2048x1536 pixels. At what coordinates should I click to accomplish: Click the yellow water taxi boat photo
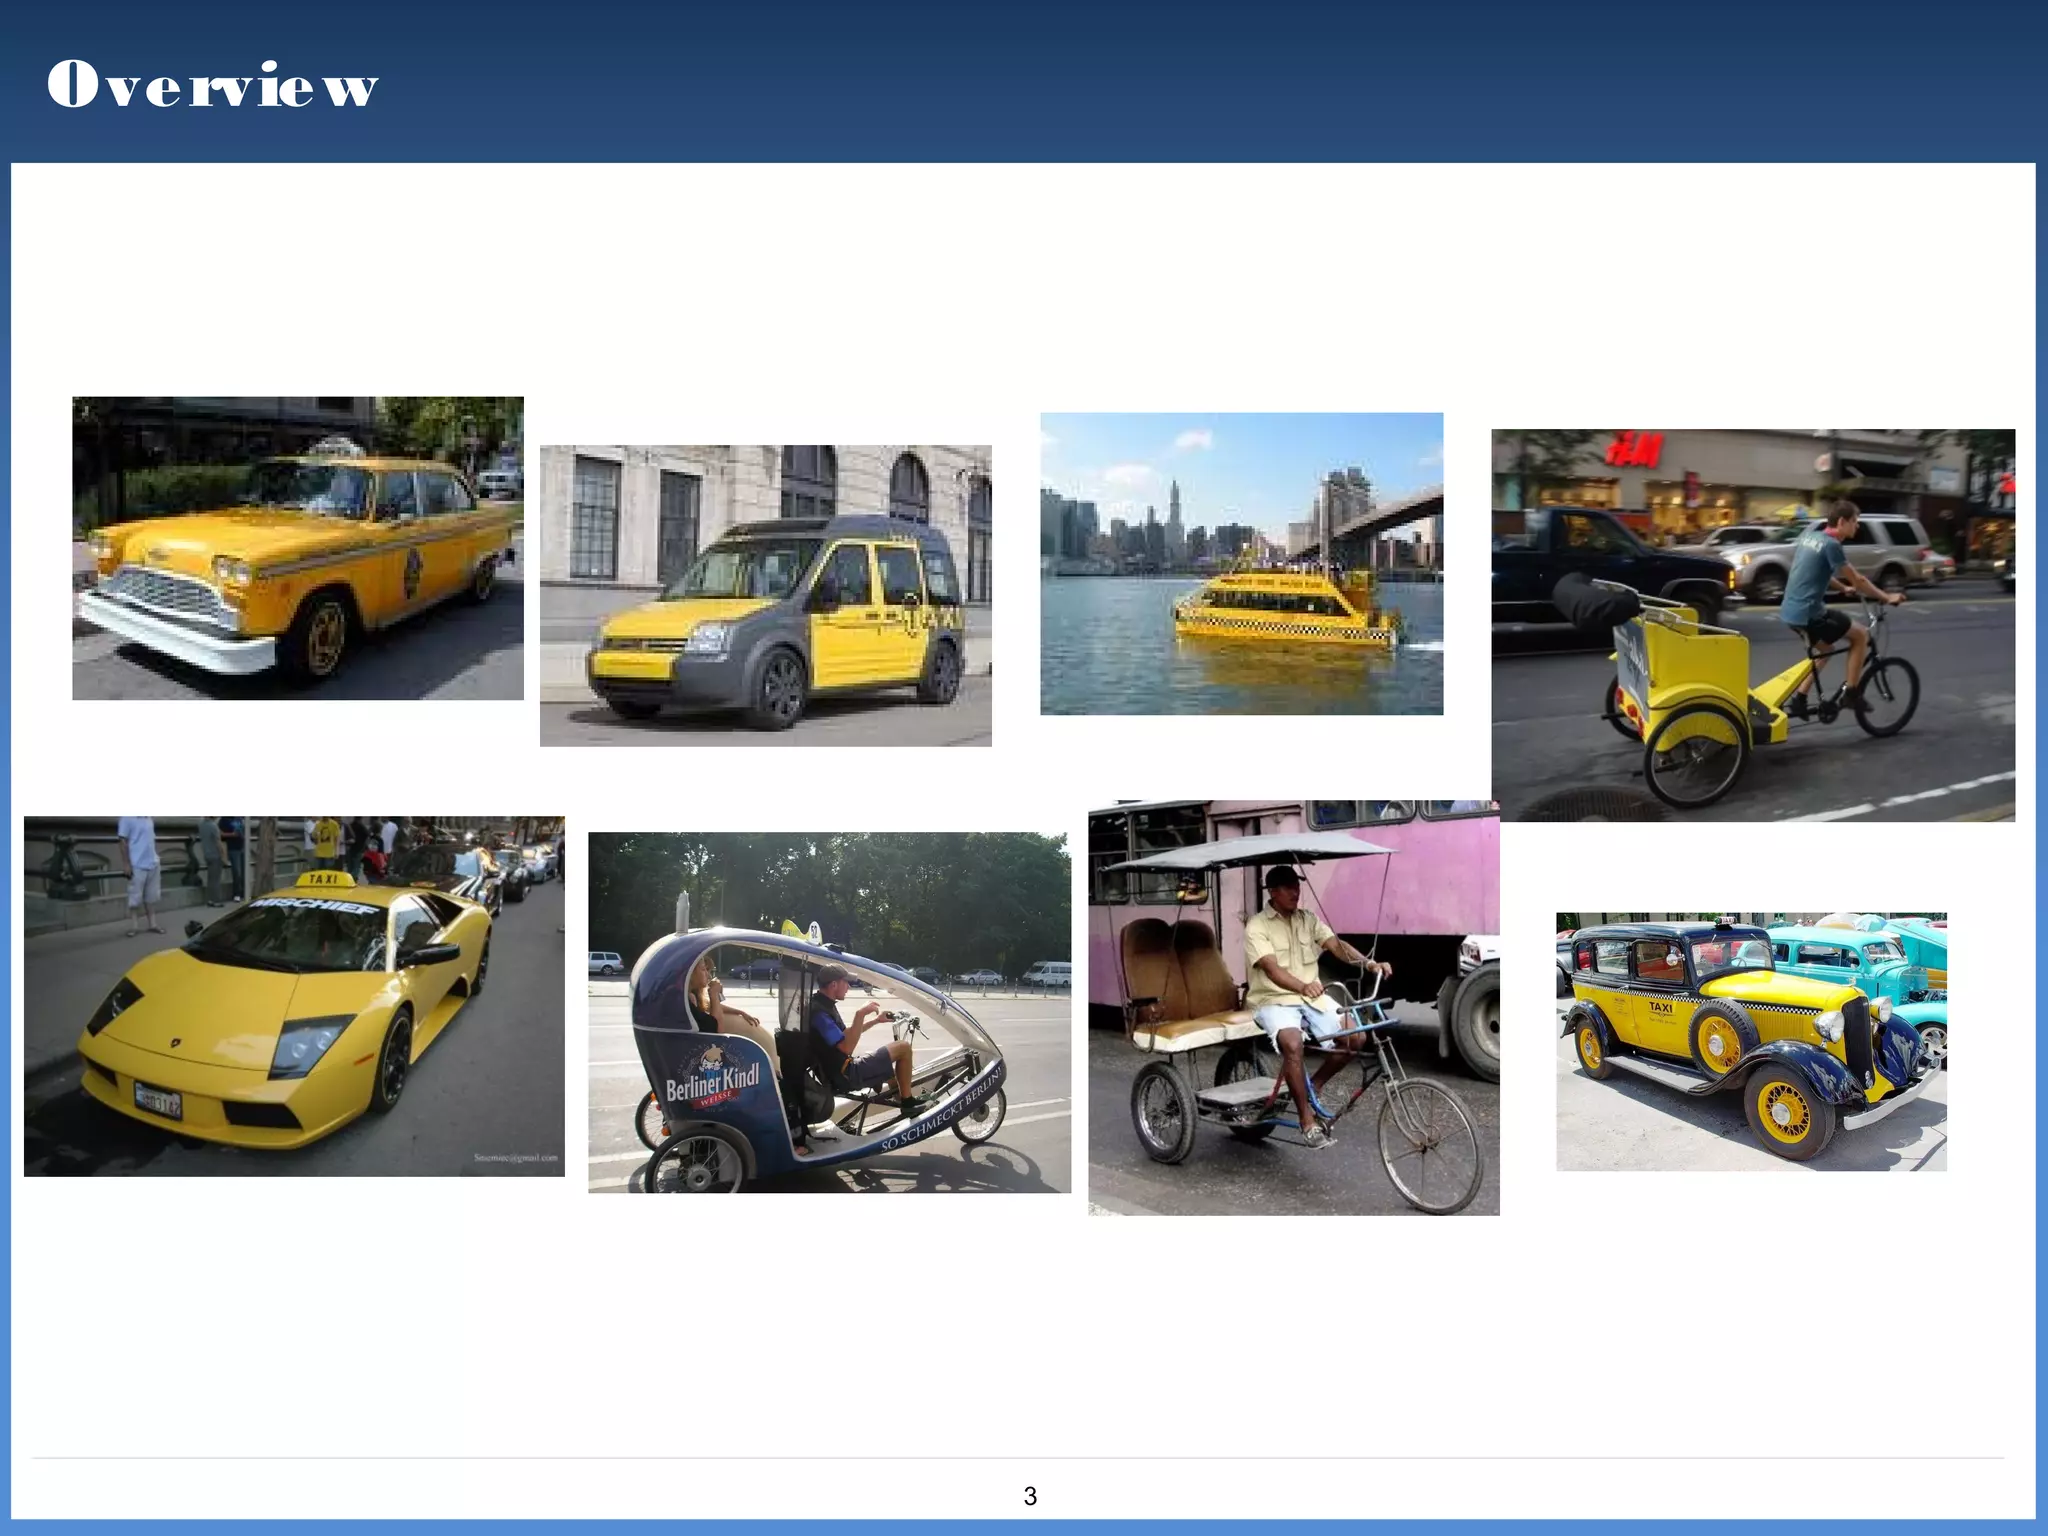pyautogui.click(x=1241, y=563)
